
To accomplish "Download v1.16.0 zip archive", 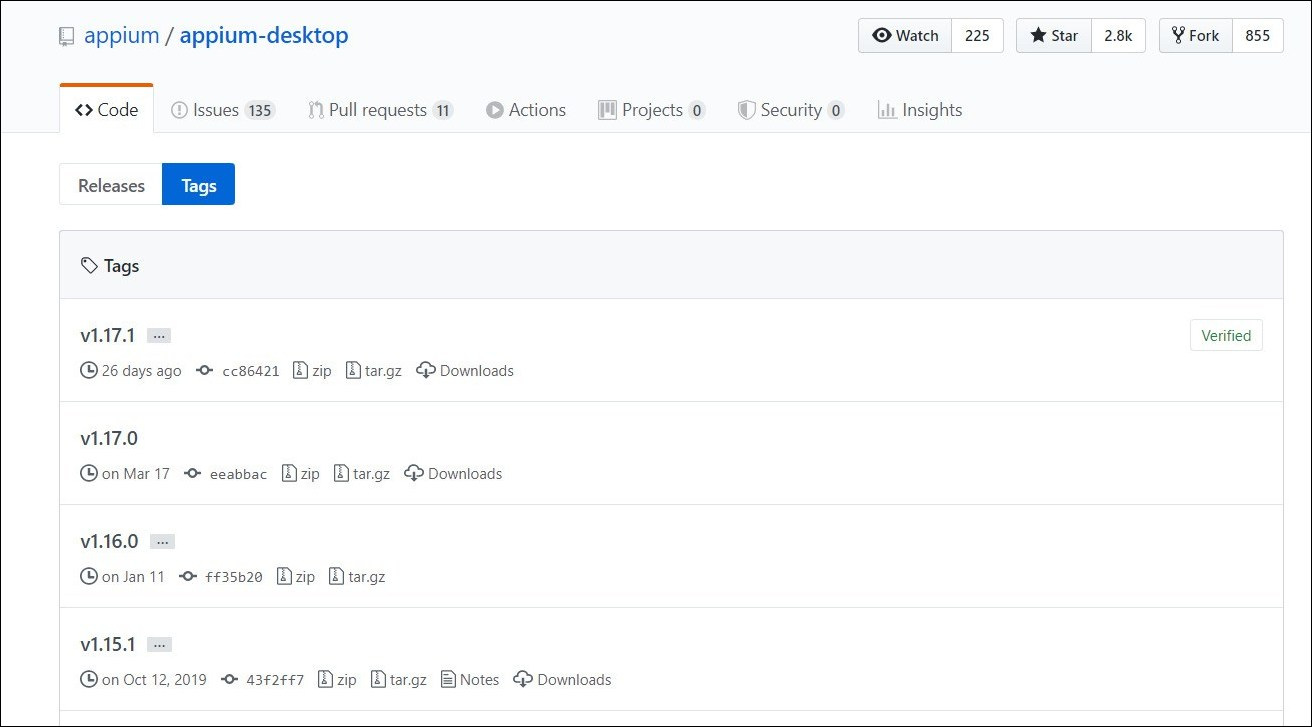I will 296,577.
